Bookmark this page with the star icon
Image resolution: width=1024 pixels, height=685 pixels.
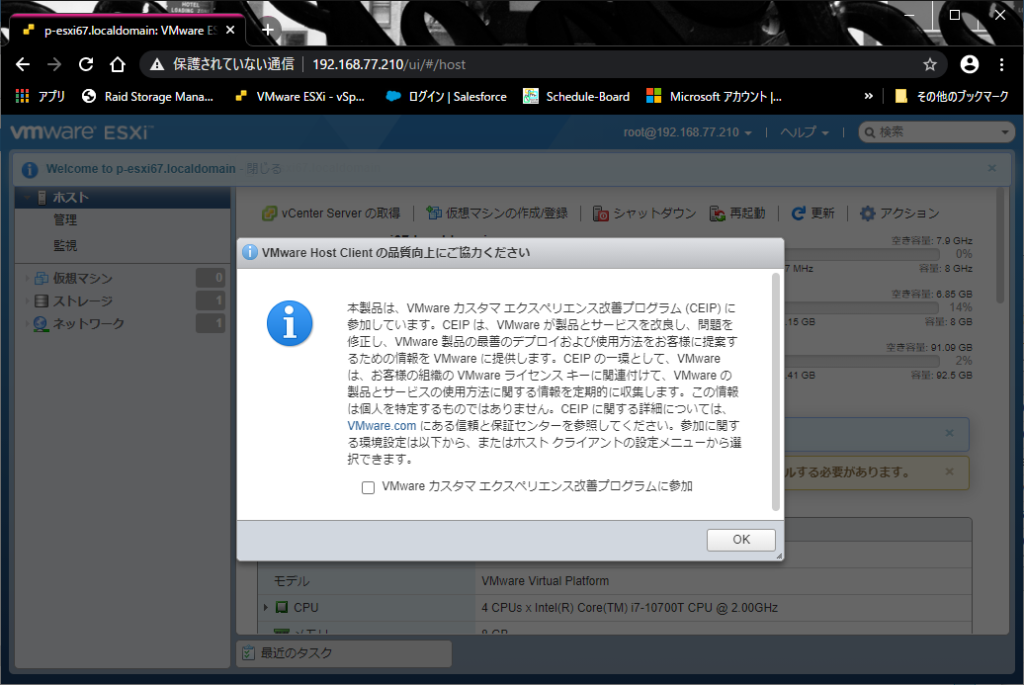[930, 64]
